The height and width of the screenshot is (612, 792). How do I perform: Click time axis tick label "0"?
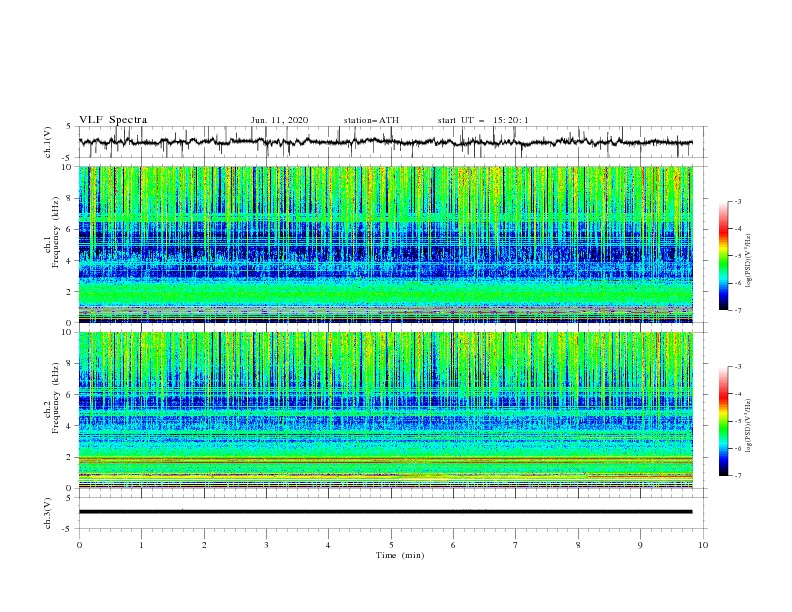pyautogui.click(x=79, y=545)
